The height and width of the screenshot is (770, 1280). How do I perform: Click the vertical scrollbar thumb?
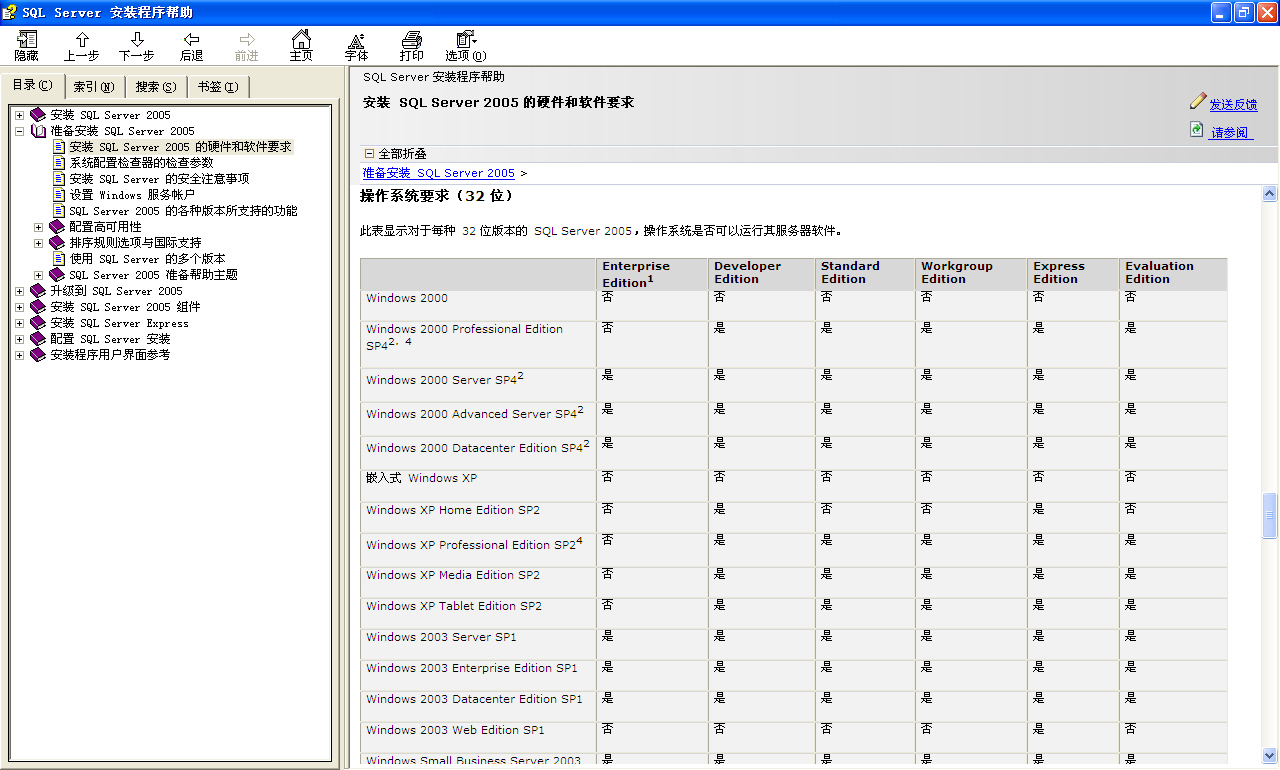1270,516
